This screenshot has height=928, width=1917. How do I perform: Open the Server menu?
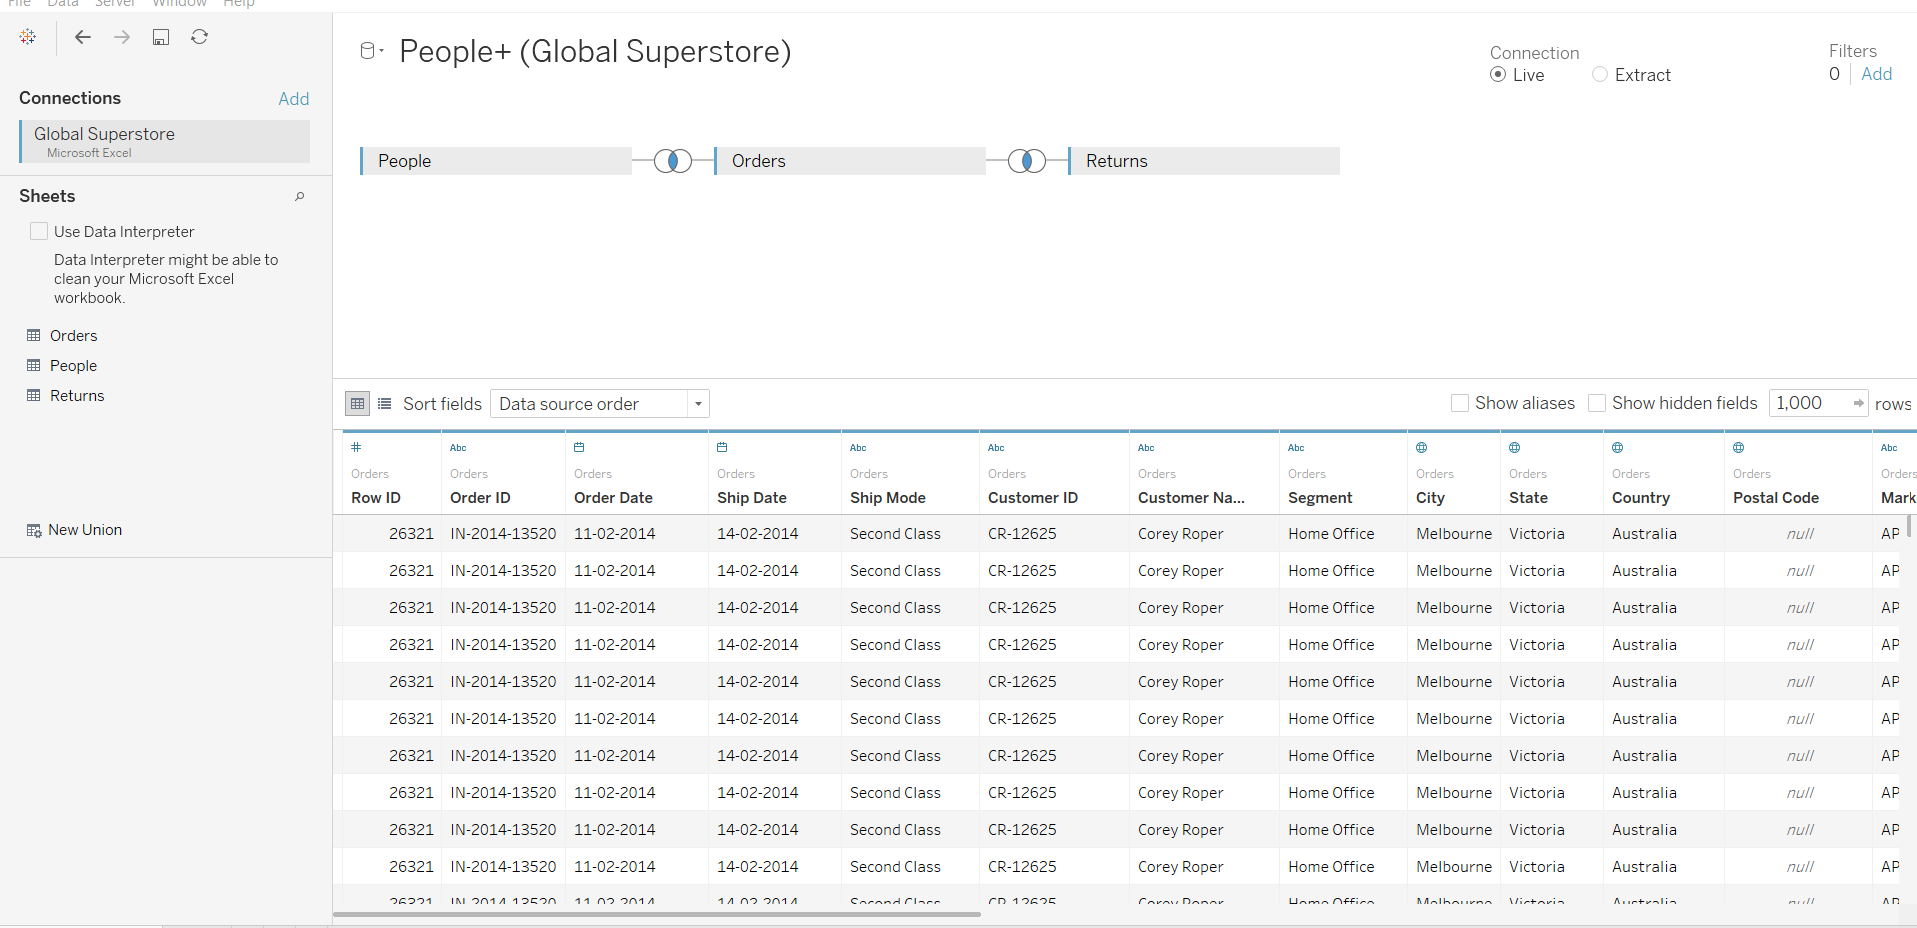[x=115, y=4]
